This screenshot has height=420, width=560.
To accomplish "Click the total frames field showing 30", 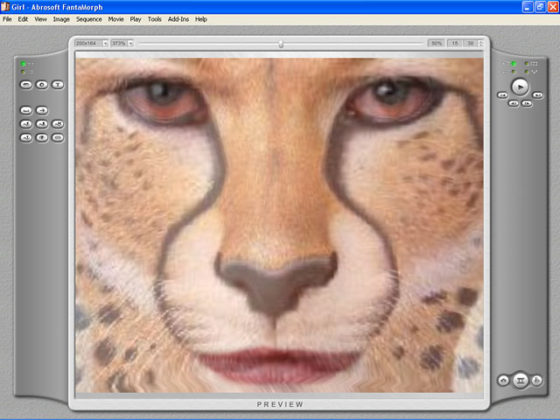I will coord(471,43).
